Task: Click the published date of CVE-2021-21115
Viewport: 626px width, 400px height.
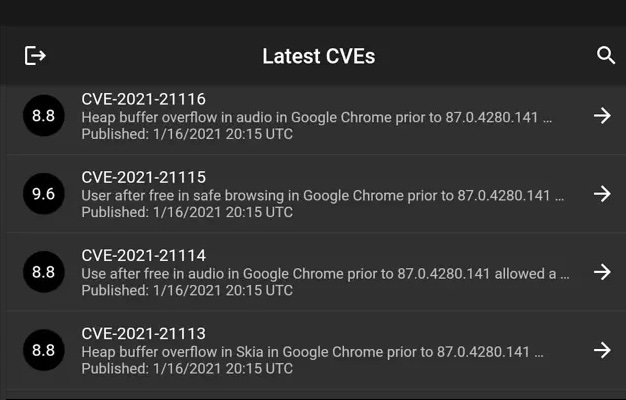Action: click(x=187, y=212)
